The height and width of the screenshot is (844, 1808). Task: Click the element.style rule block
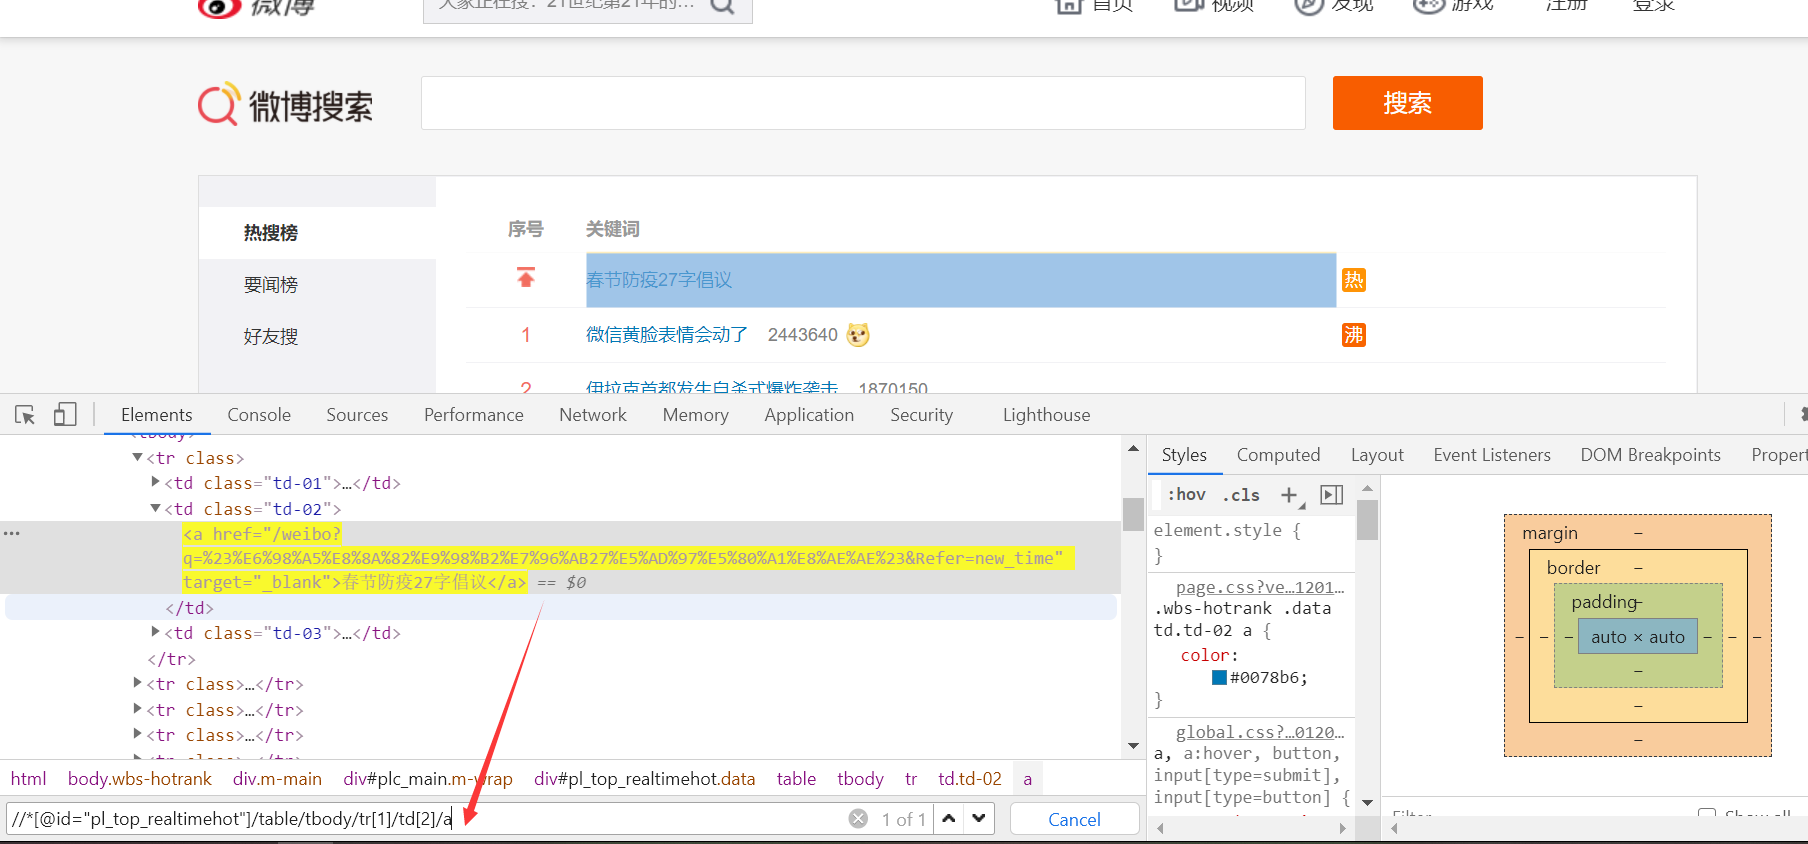1250,542
